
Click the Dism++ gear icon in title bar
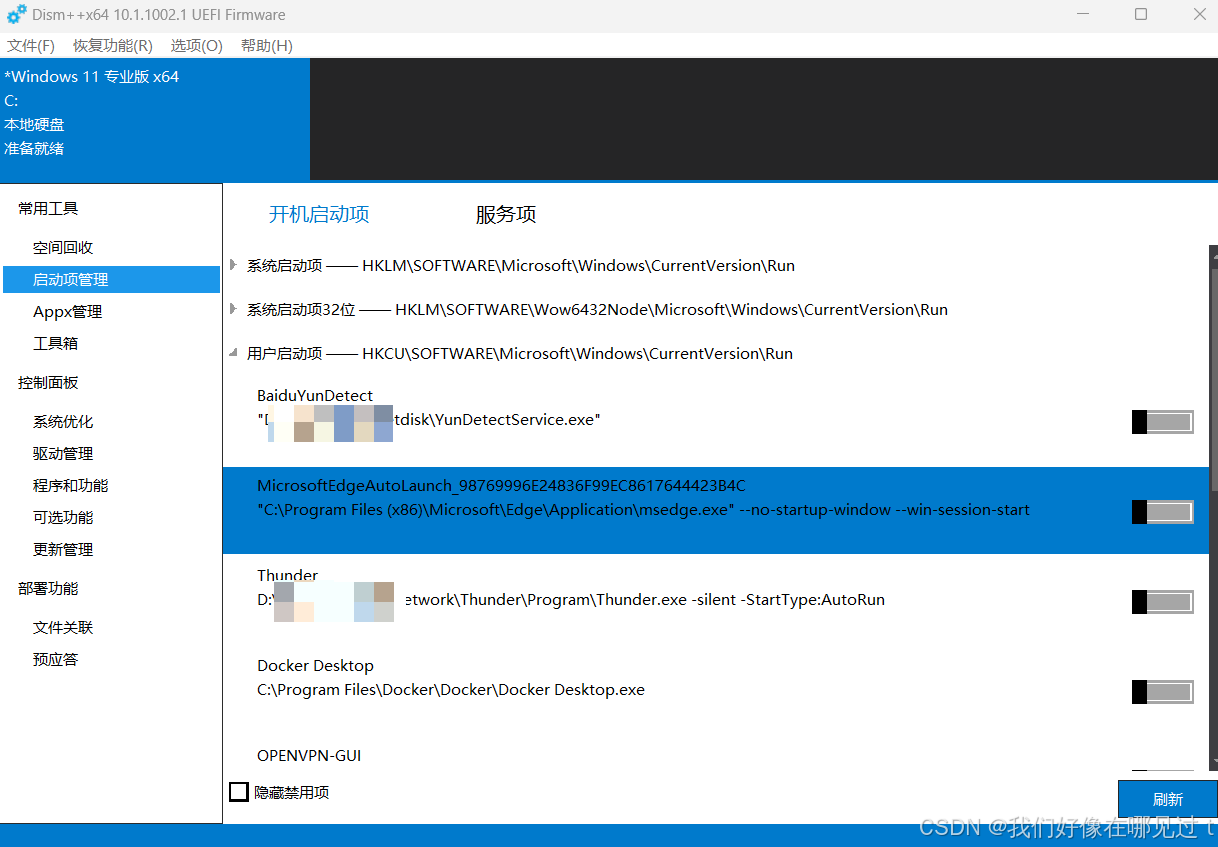point(16,15)
